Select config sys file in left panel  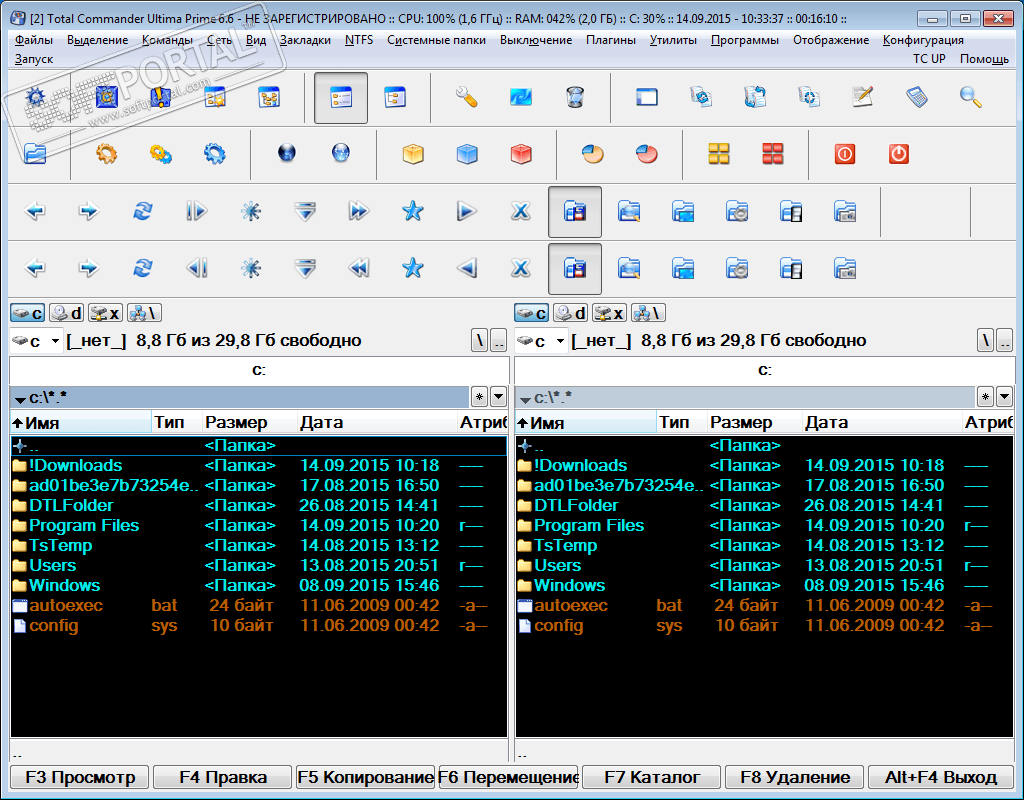tap(259, 626)
